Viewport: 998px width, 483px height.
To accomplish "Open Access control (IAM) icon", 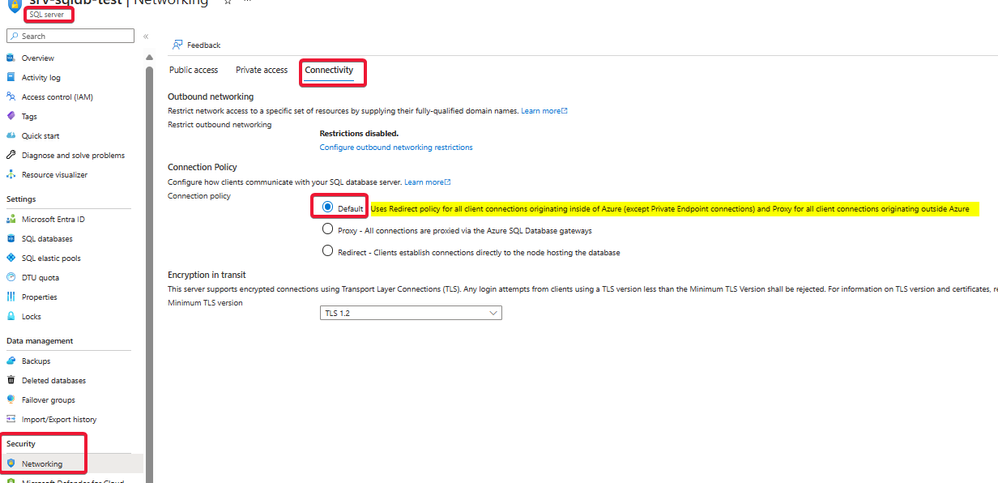I will tap(10, 97).
